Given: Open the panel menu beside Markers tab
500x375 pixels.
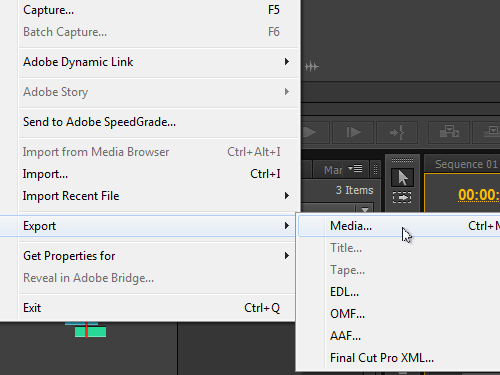Looking at the screenshot, I should (356, 169).
